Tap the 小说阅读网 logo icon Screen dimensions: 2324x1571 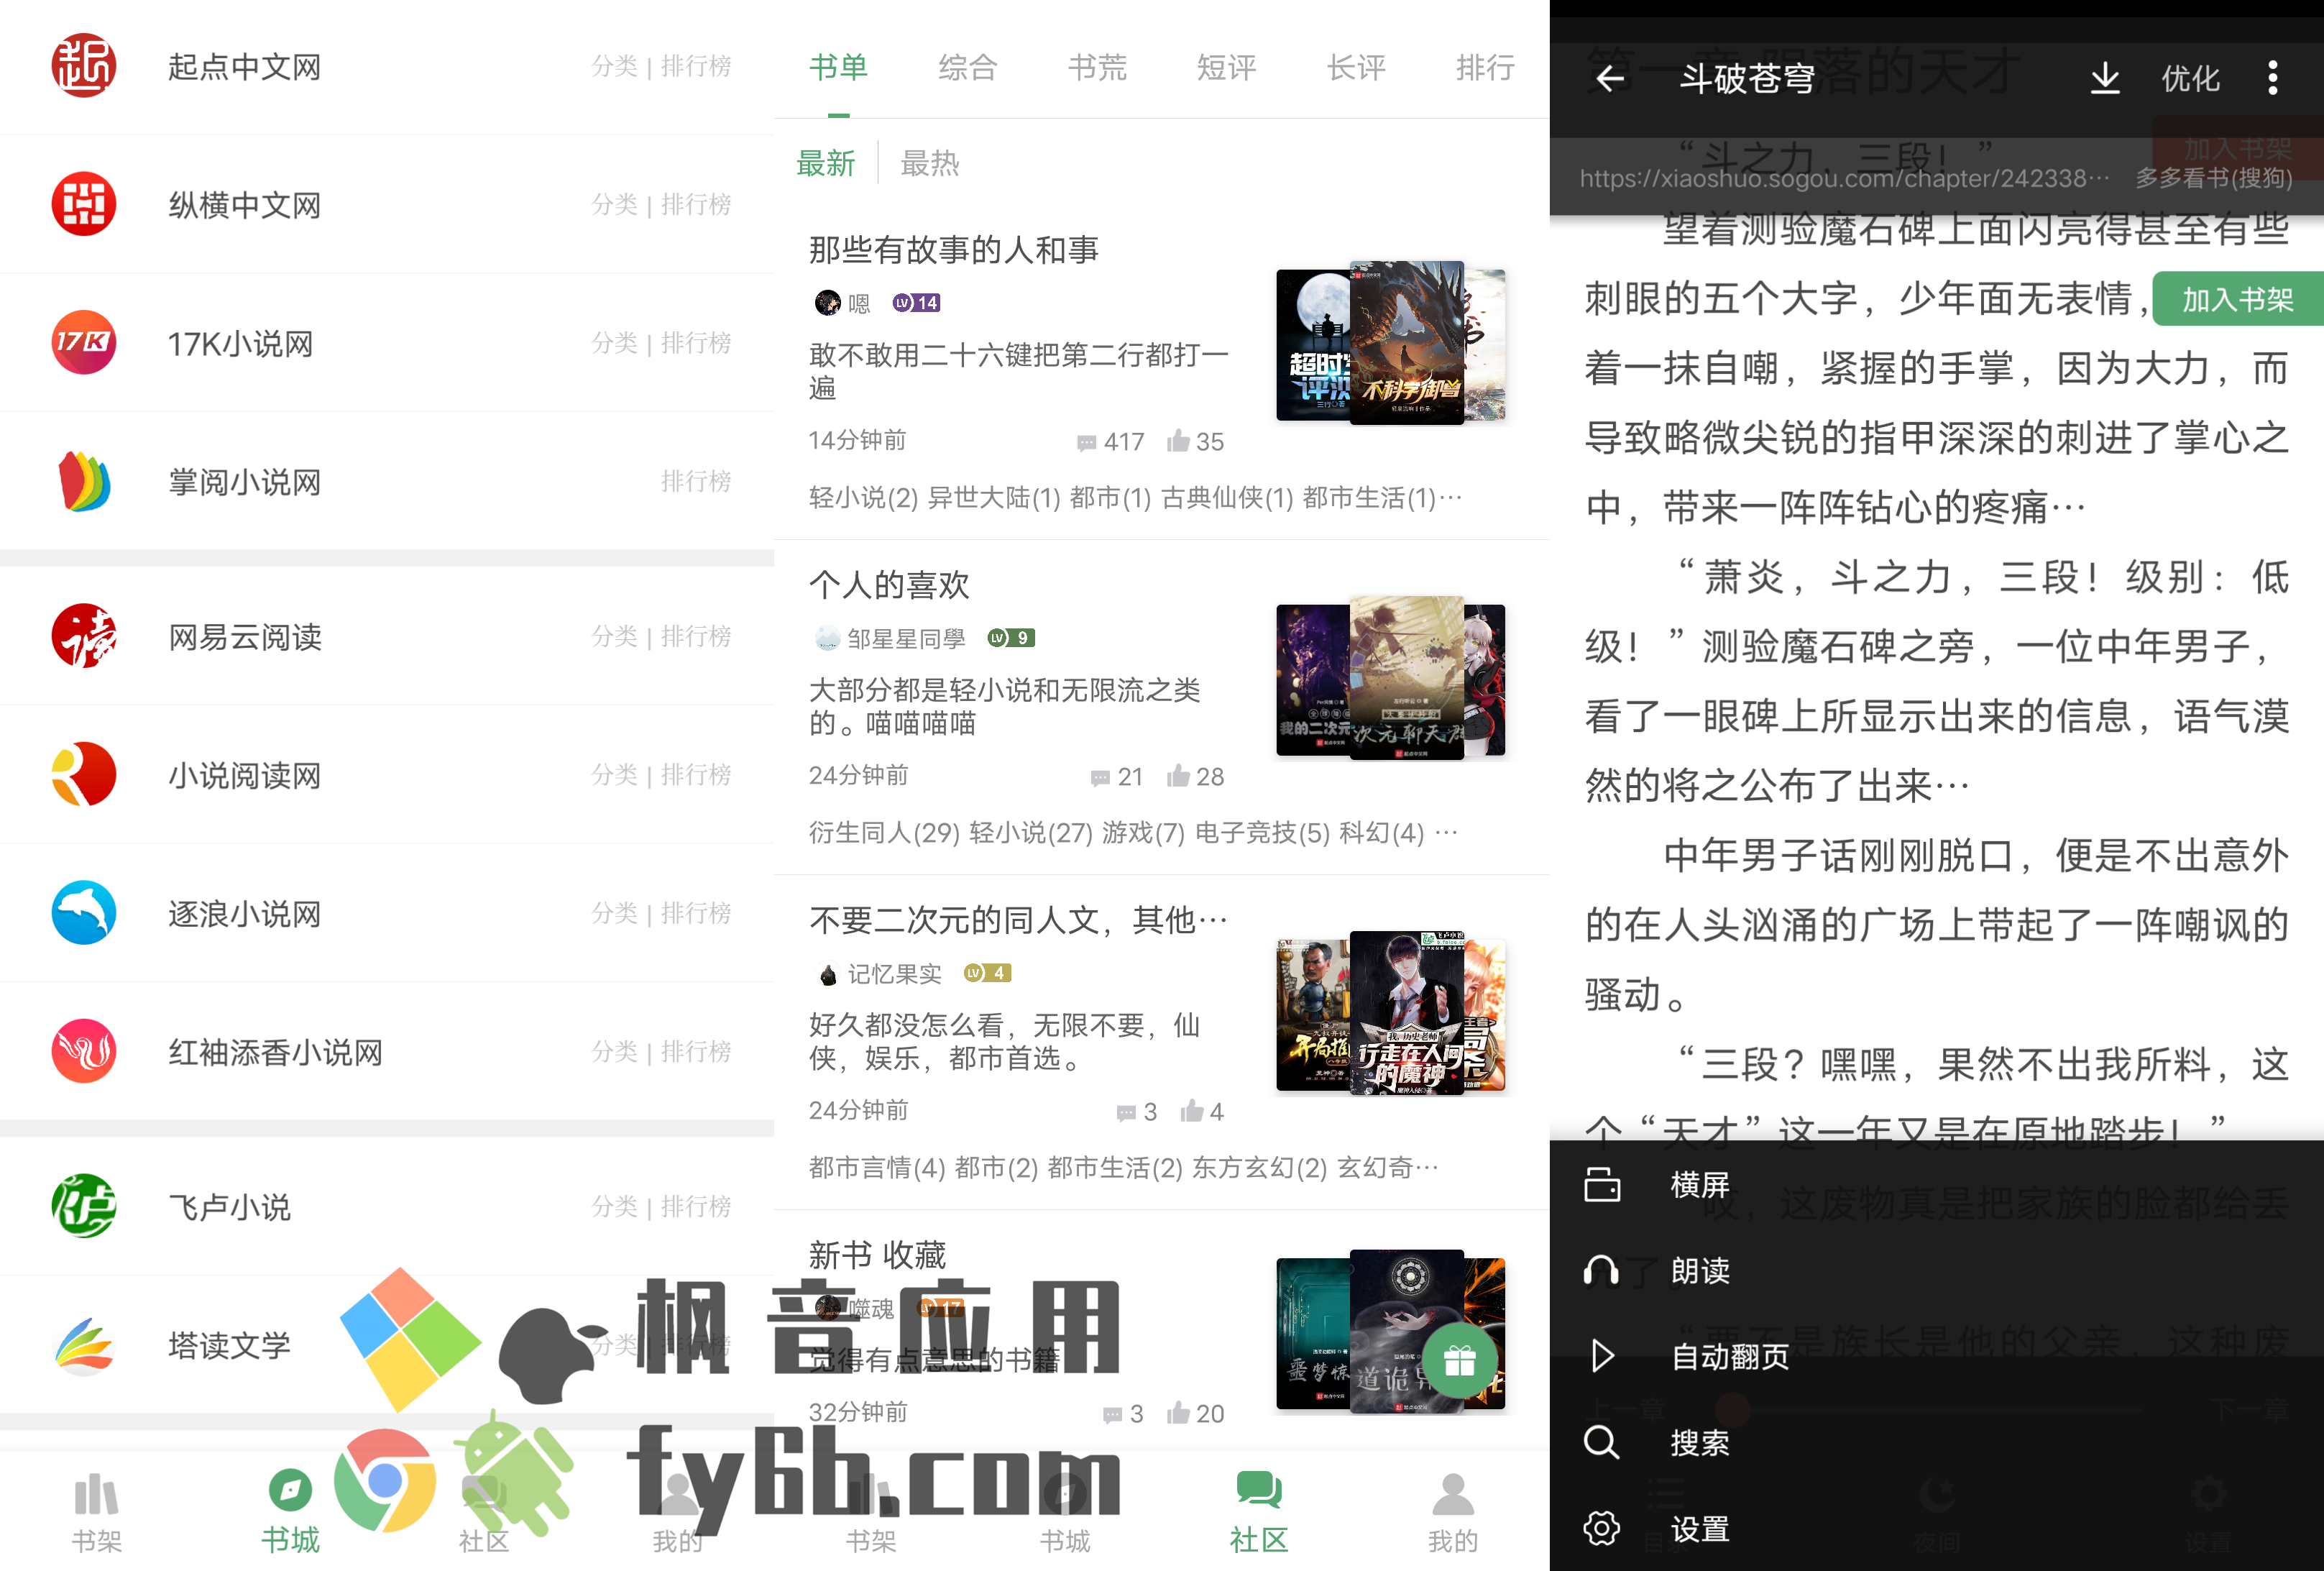point(84,774)
